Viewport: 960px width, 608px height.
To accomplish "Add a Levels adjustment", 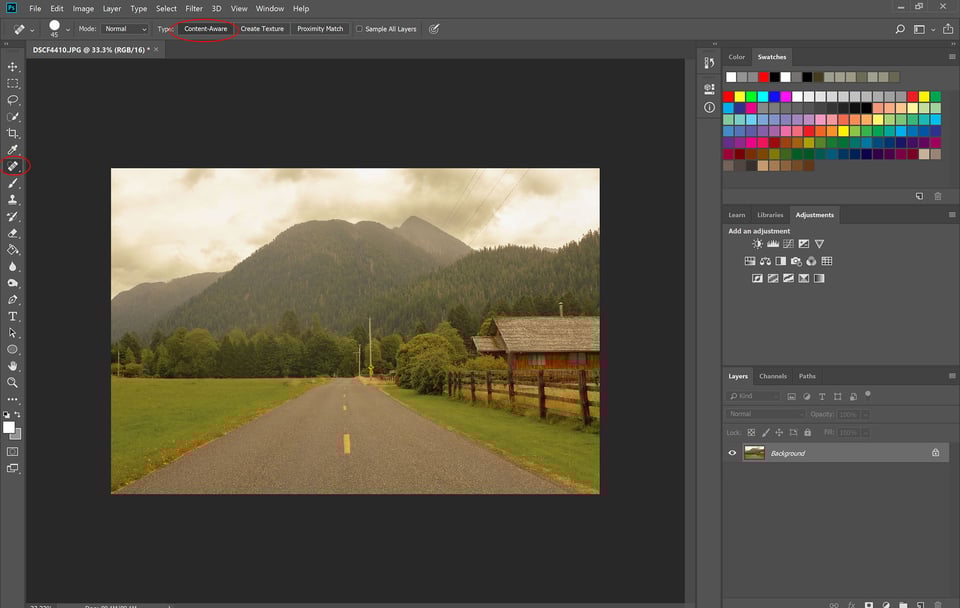I will (773, 244).
